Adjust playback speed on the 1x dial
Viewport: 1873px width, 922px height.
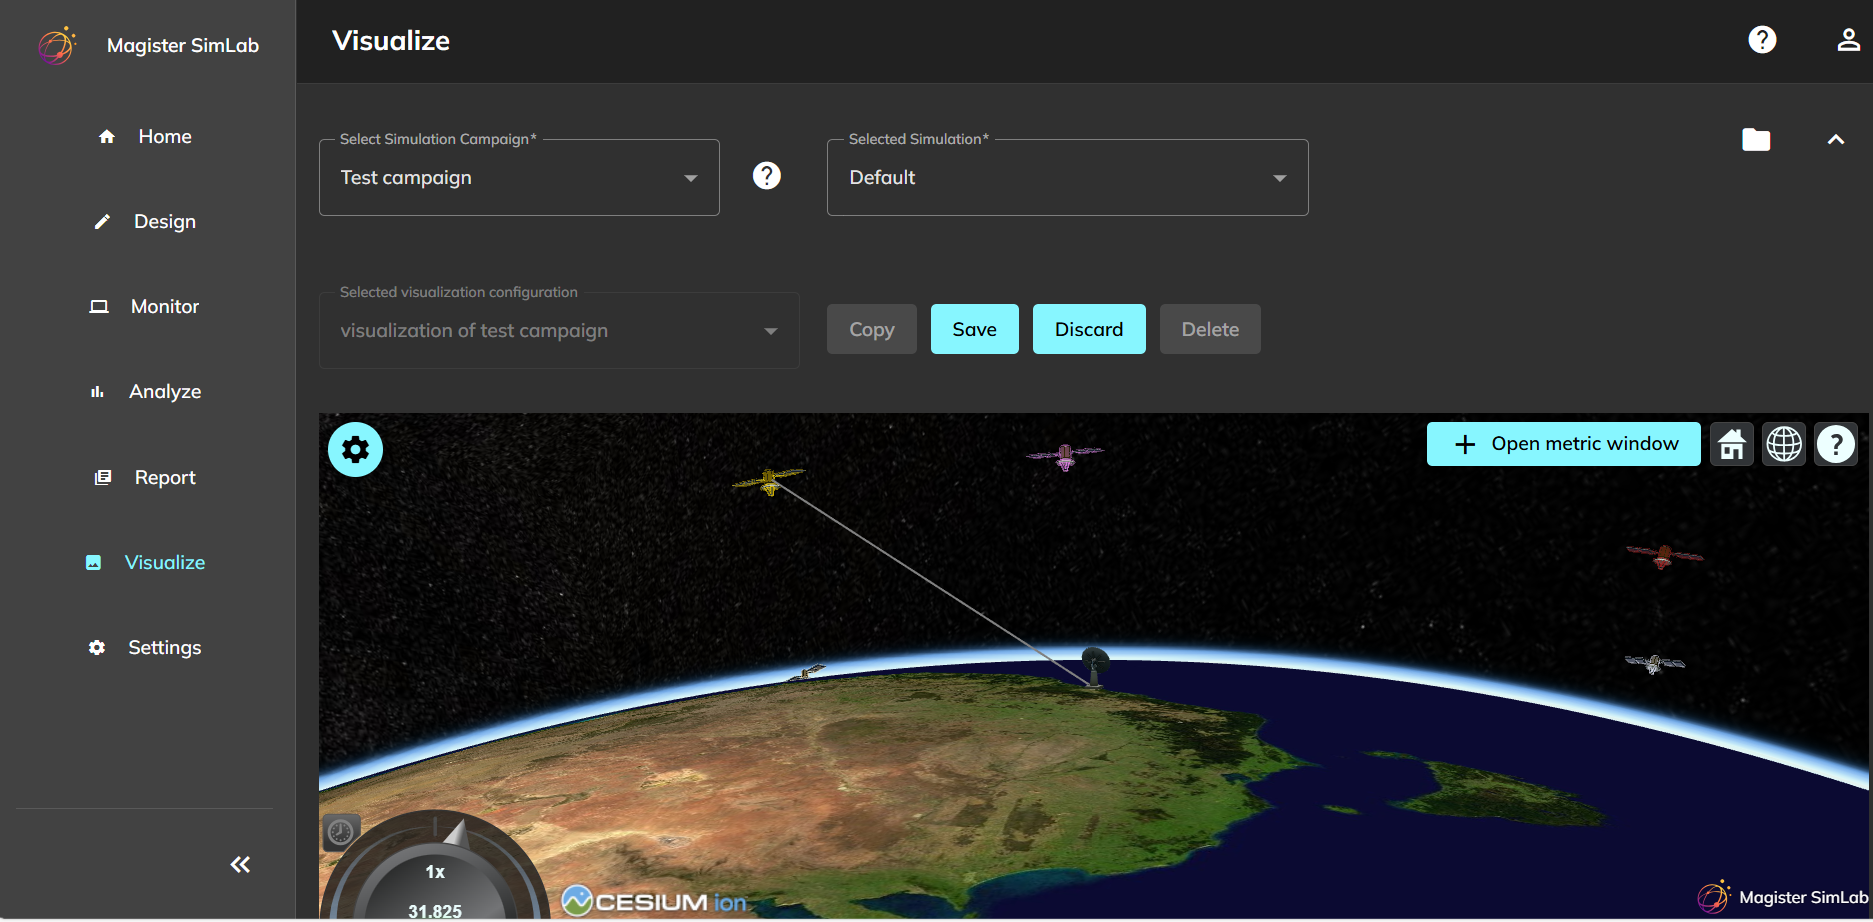pos(434,870)
